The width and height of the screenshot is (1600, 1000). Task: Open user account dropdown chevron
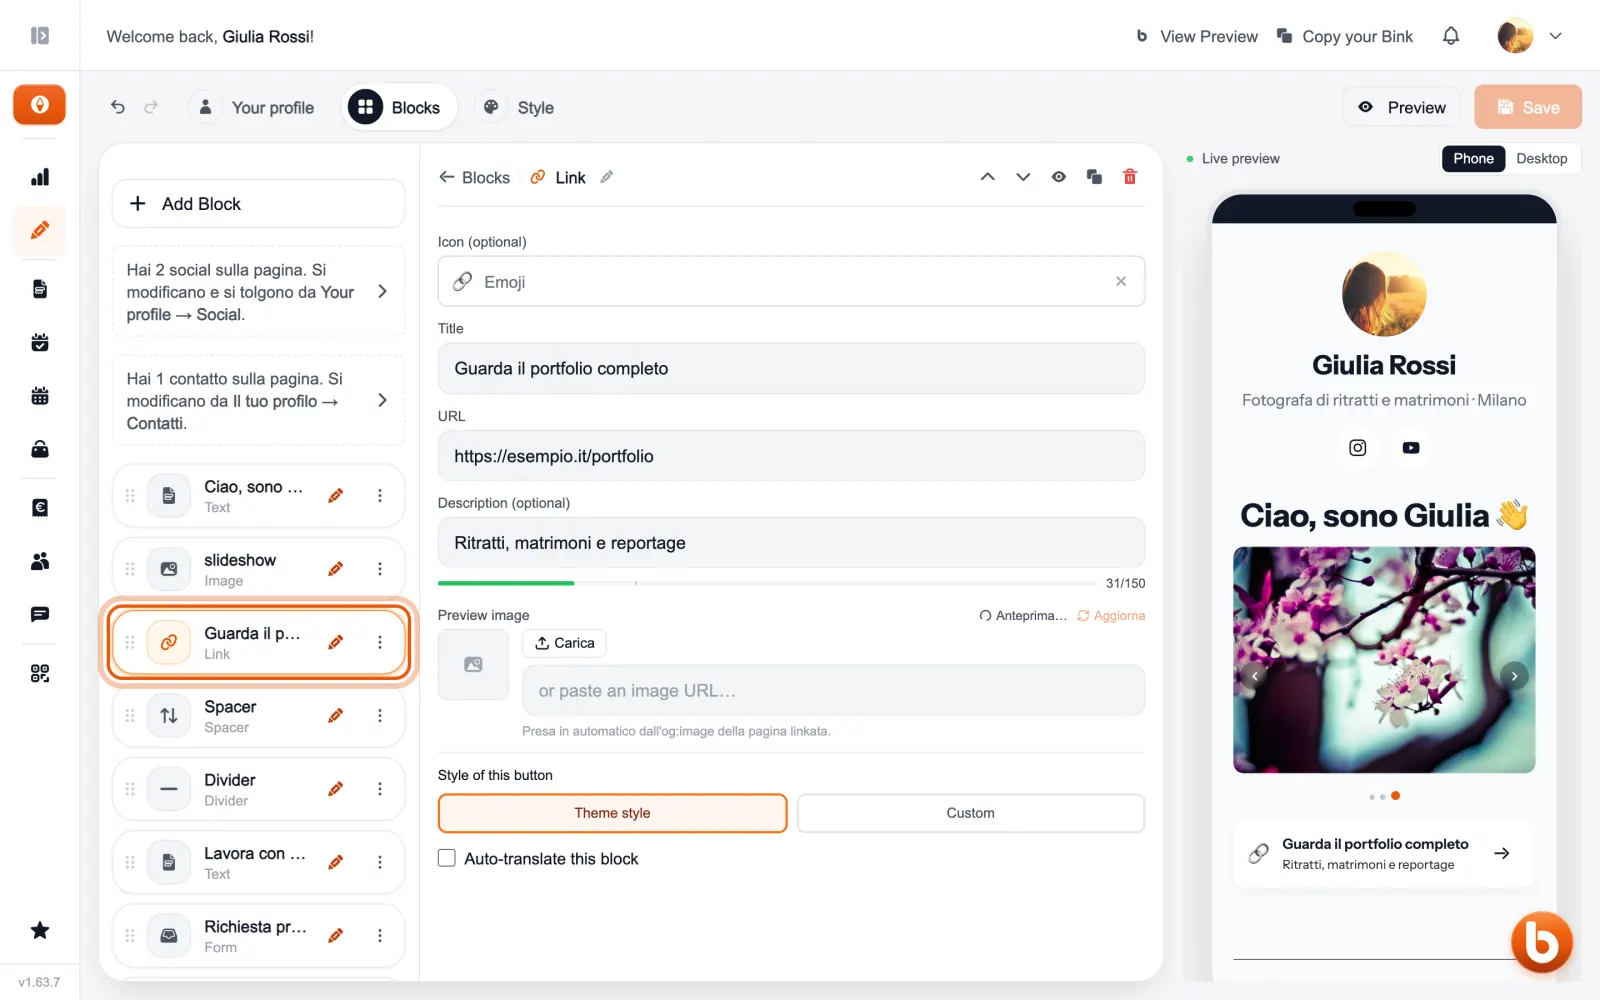[x=1555, y=36]
